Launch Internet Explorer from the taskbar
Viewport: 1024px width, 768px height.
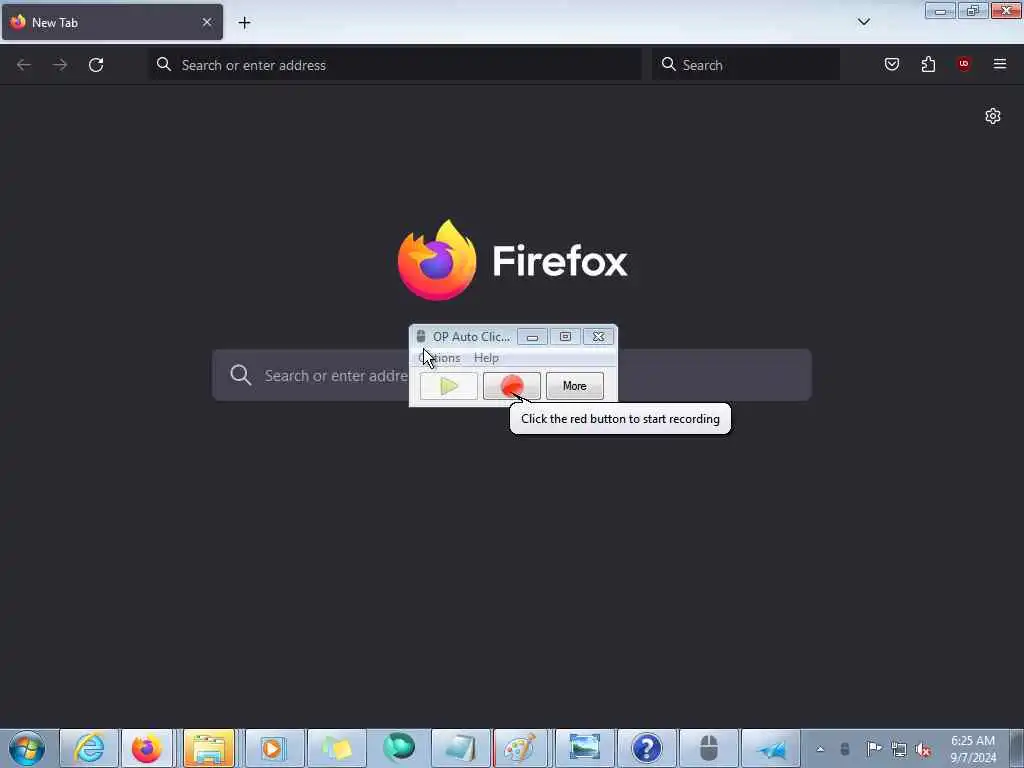89,748
